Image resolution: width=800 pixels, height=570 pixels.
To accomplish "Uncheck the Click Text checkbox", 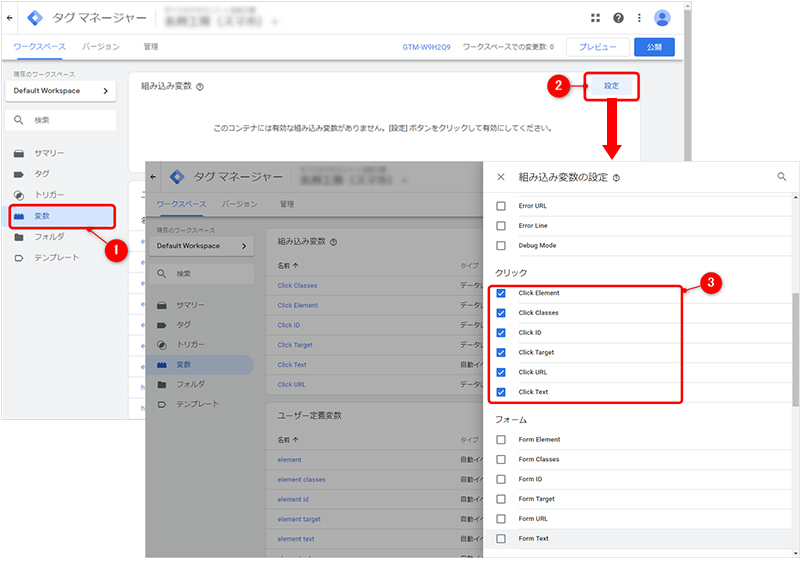I will click(501, 392).
